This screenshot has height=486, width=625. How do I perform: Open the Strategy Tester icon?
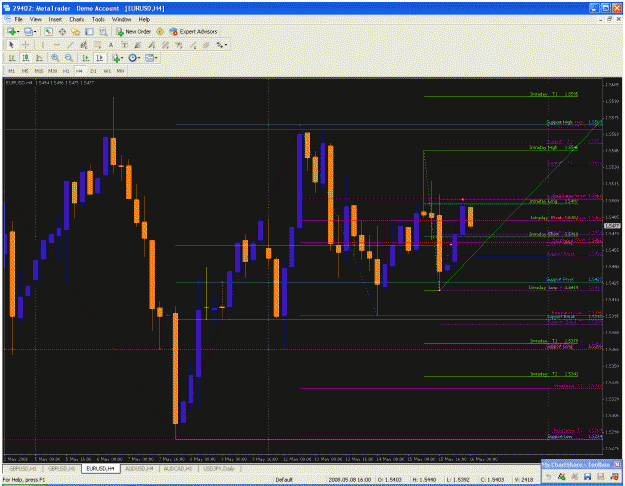coord(103,31)
